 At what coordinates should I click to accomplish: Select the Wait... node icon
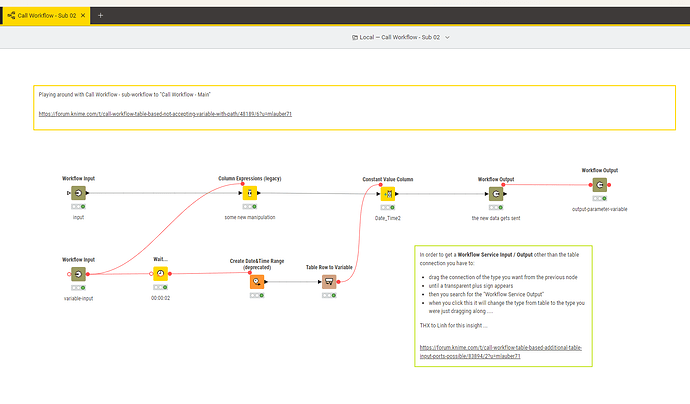[x=161, y=274]
